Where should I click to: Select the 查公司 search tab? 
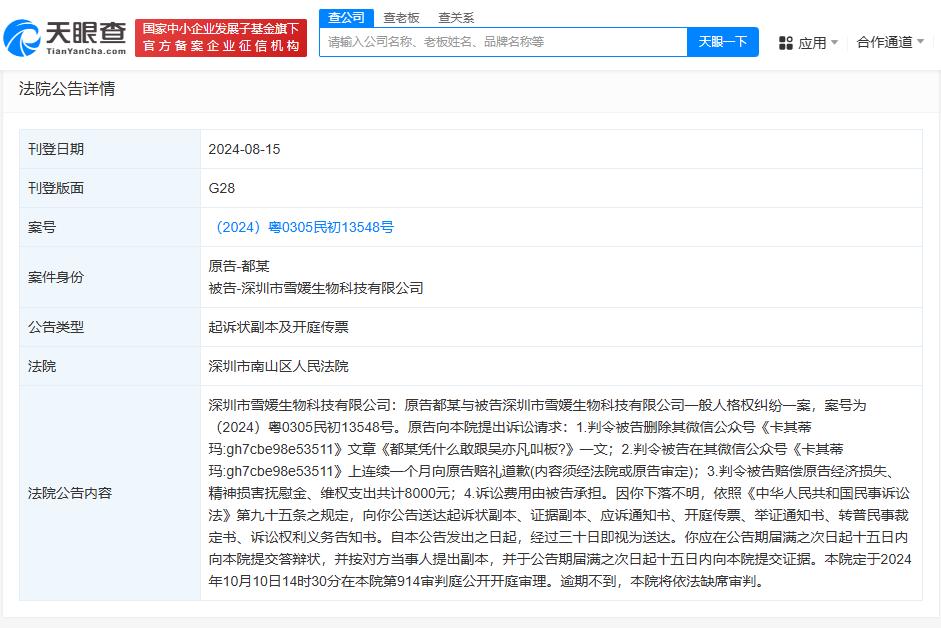coord(346,17)
